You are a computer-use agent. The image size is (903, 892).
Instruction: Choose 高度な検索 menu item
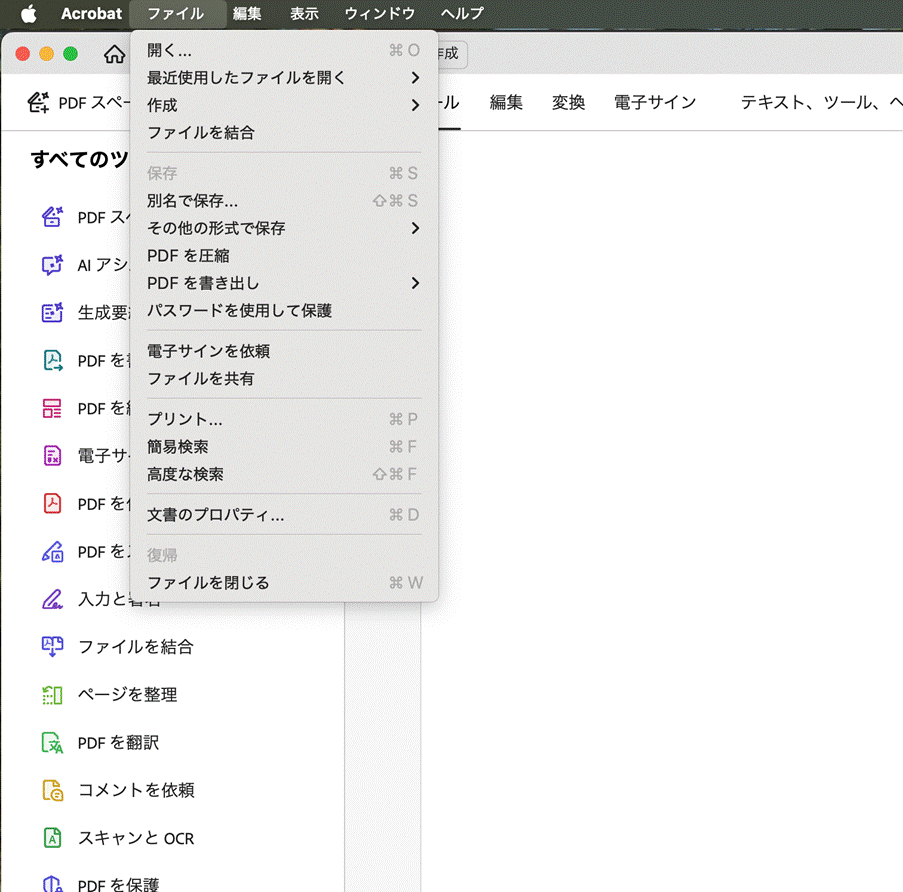click(x=284, y=474)
